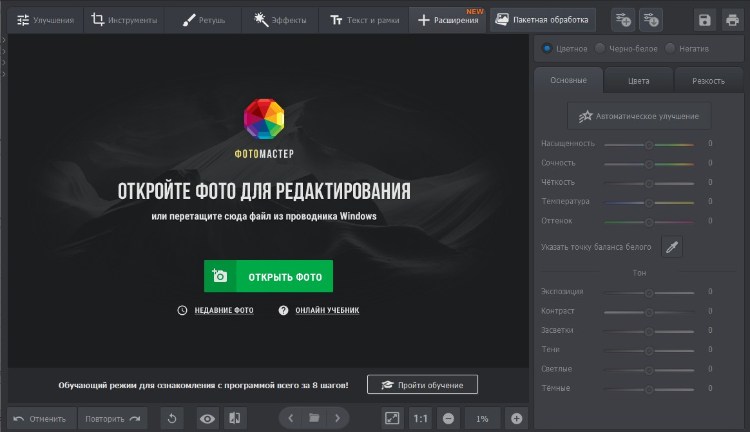Click the save (floppy disk) icon

(x=705, y=19)
